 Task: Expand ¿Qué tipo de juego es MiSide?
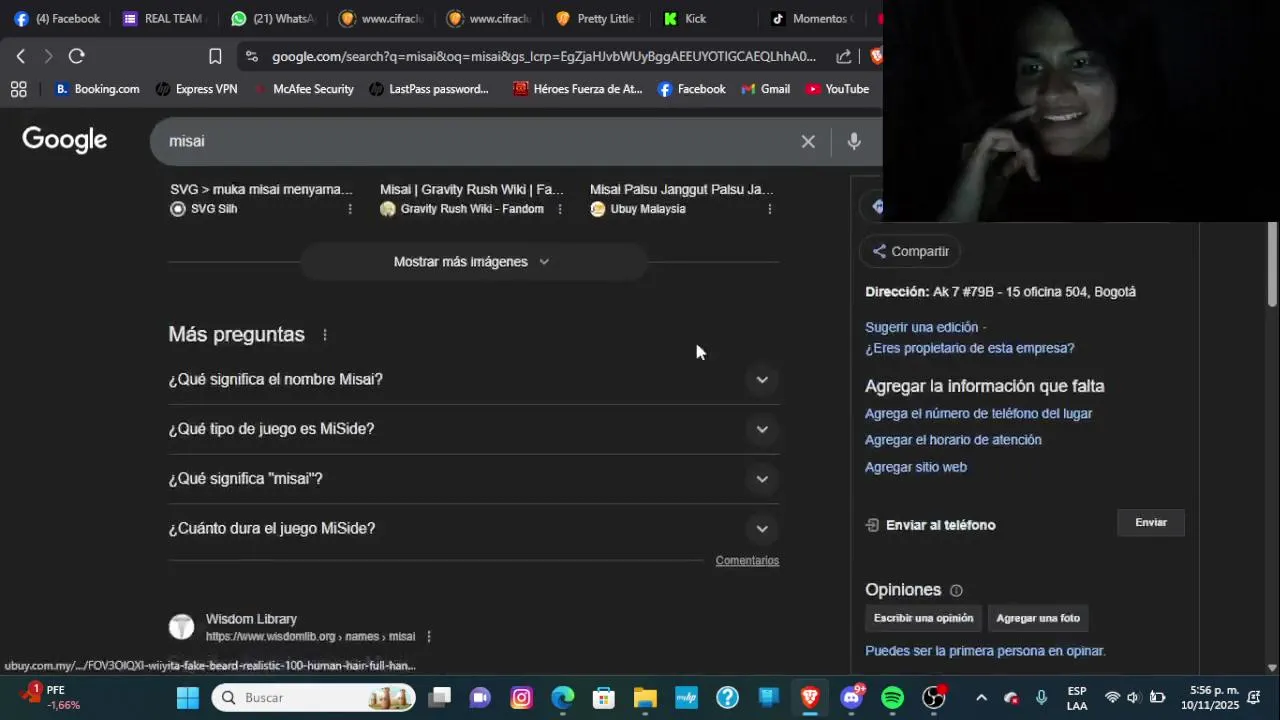[x=474, y=429]
